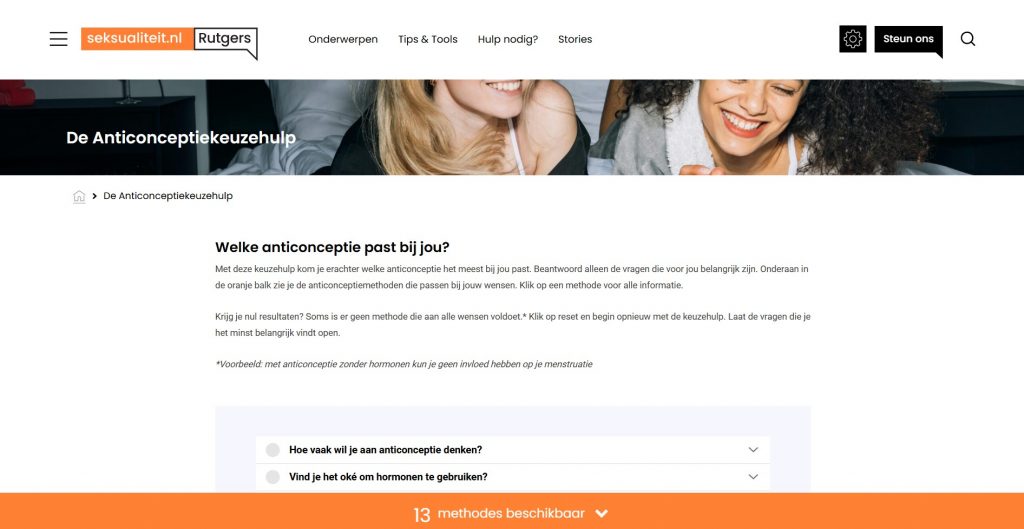Click the seksualiteit.nl logo
This screenshot has width=1024, height=529.
point(137,39)
